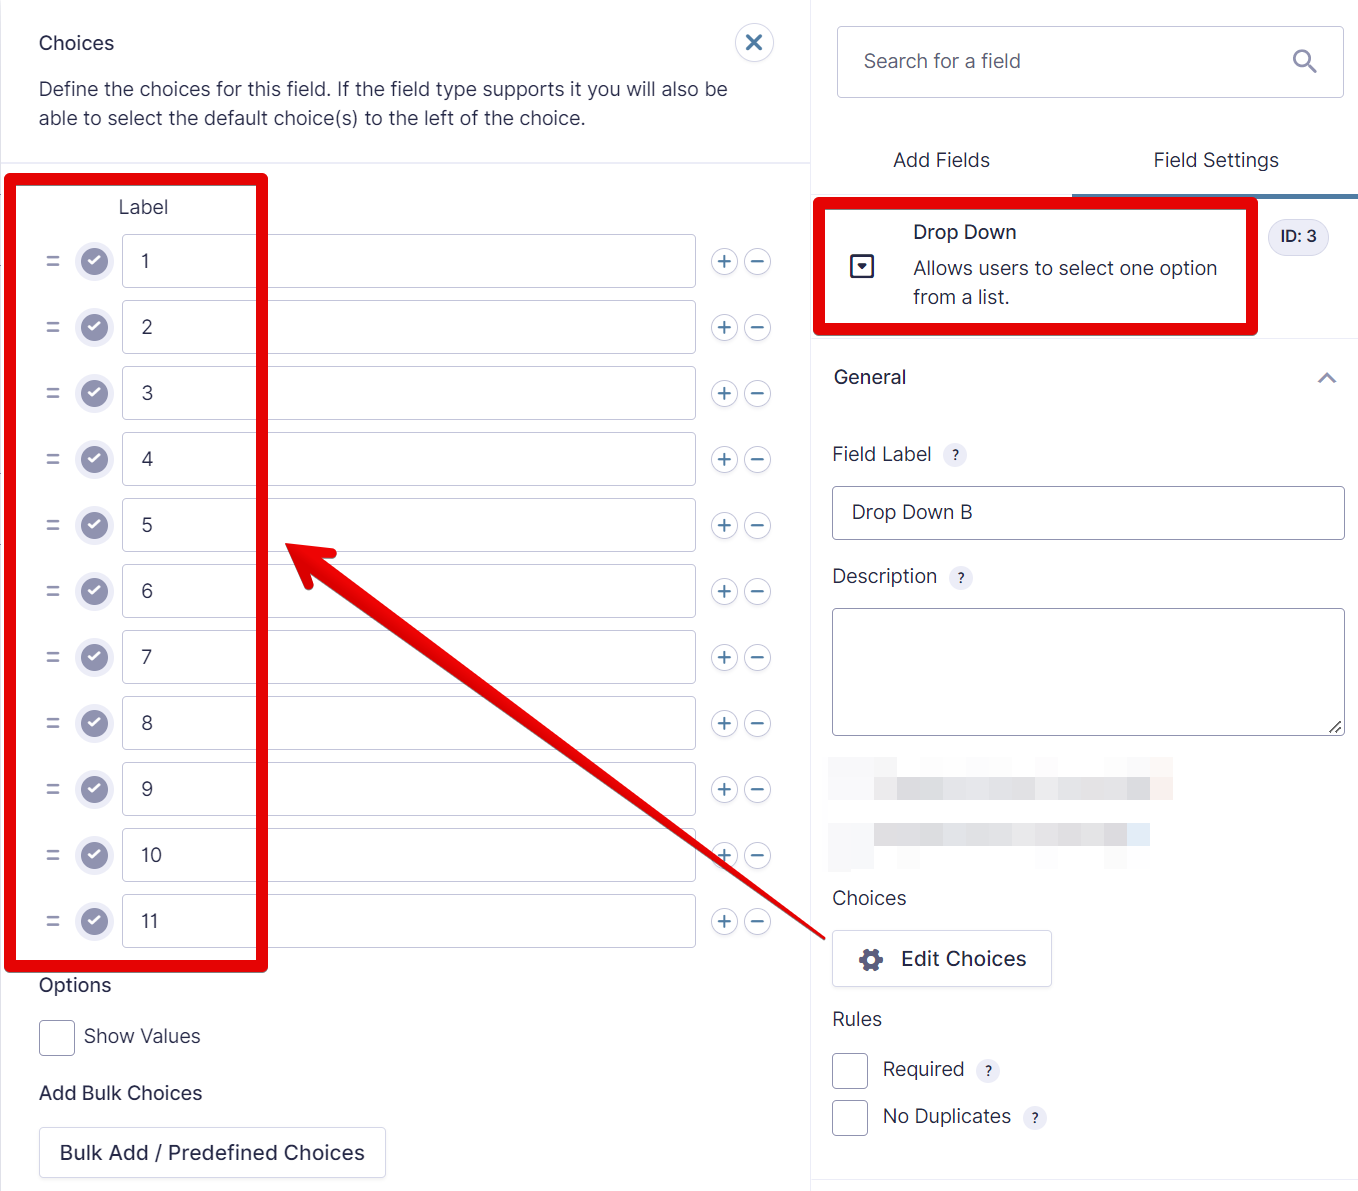The height and width of the screenshot is (1191, 1358).
Task: Switch to the Add Fields tab
Action: coord(941,161)
